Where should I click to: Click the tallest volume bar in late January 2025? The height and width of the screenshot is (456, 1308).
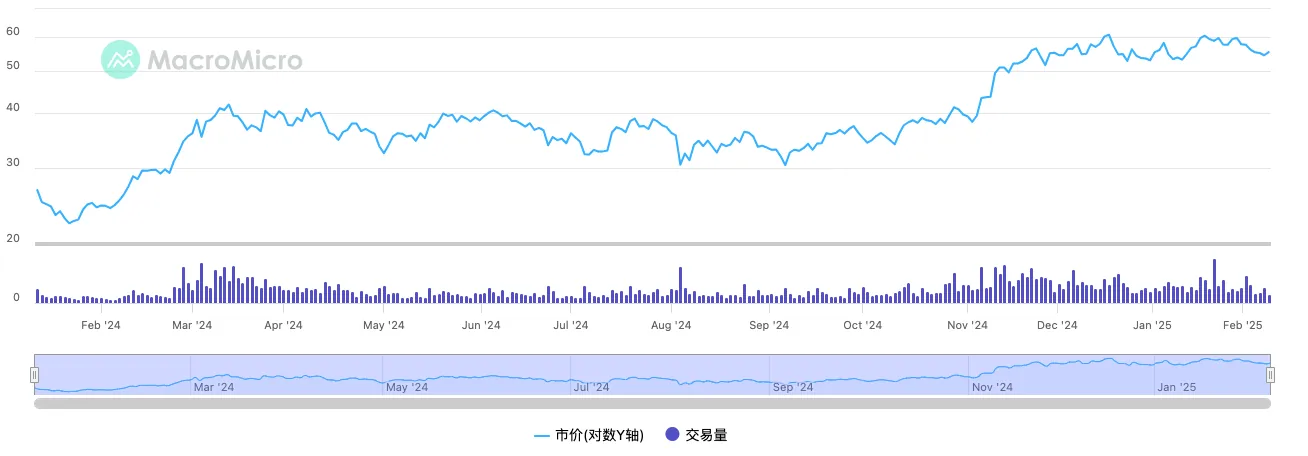(1214, 281)
